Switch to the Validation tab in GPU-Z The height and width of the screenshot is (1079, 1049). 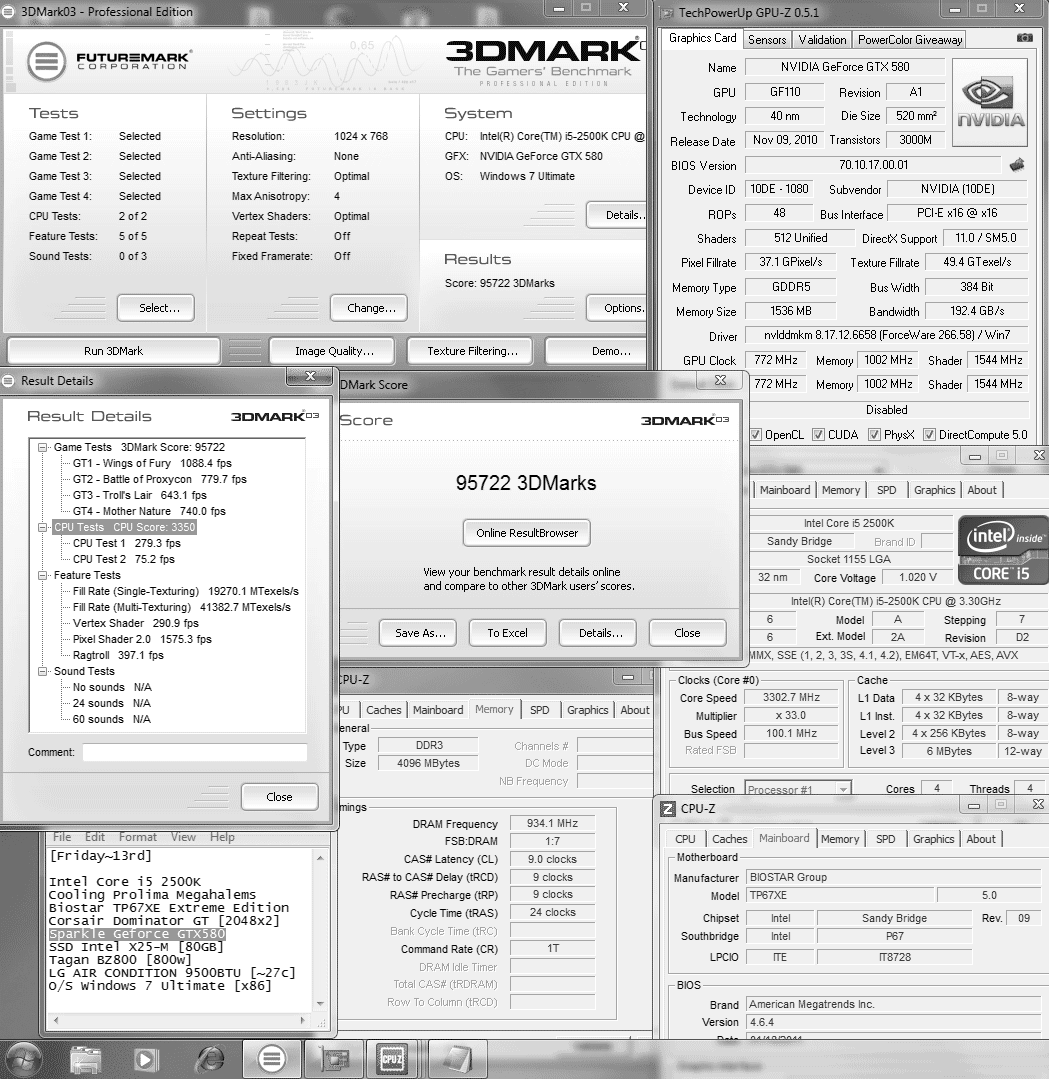(x=822, y=39)
